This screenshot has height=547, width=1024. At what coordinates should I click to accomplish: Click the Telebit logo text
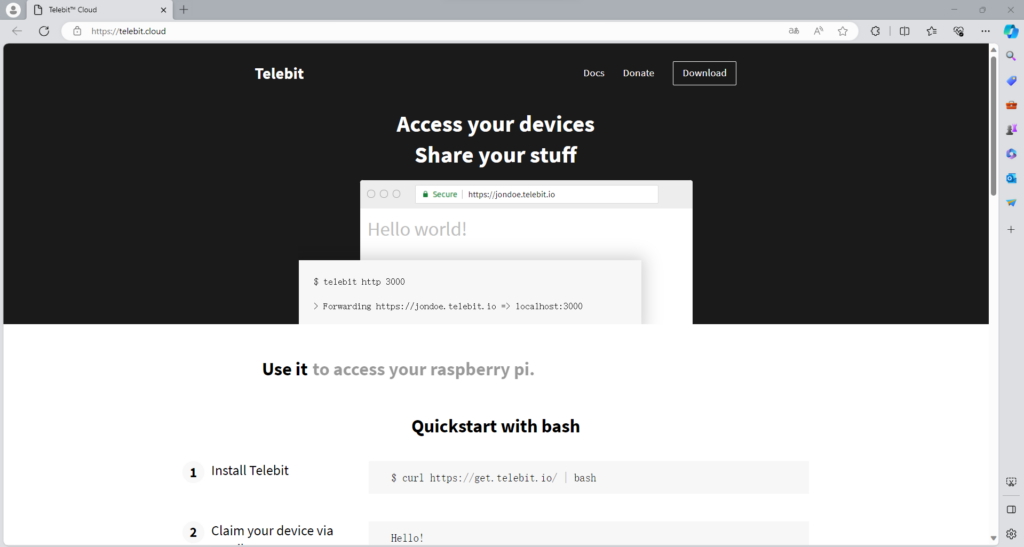coord(279,74)
